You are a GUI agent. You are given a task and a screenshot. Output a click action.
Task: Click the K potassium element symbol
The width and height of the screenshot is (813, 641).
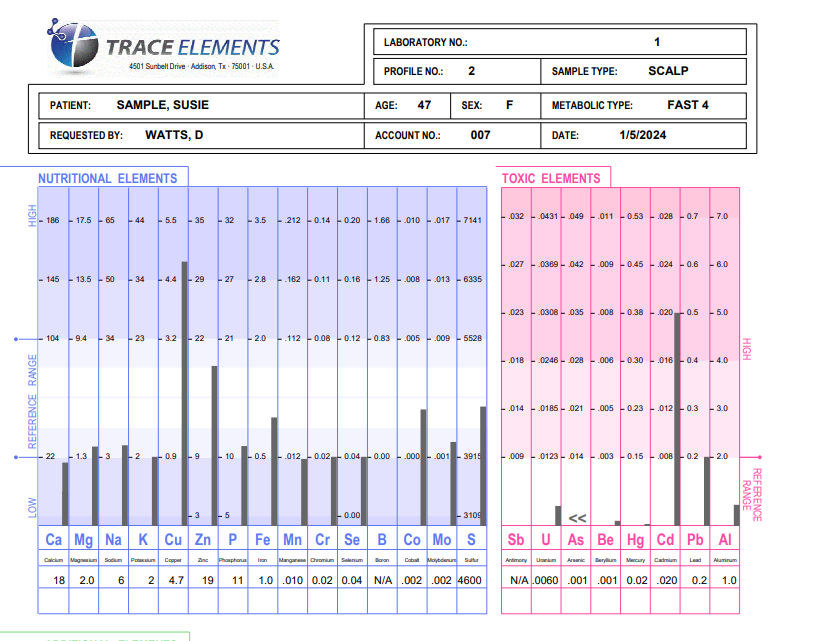pos(143,540)
